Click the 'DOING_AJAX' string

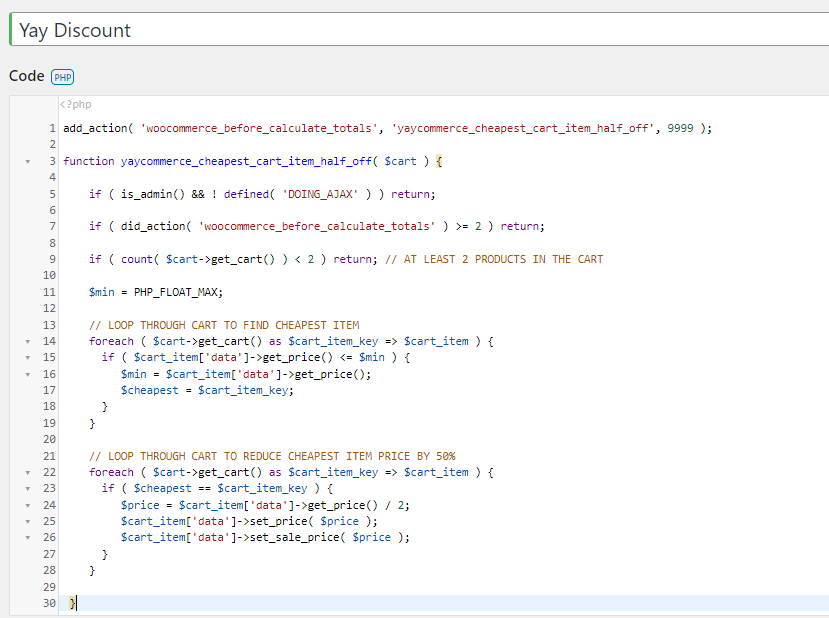(x=320, y=194)
